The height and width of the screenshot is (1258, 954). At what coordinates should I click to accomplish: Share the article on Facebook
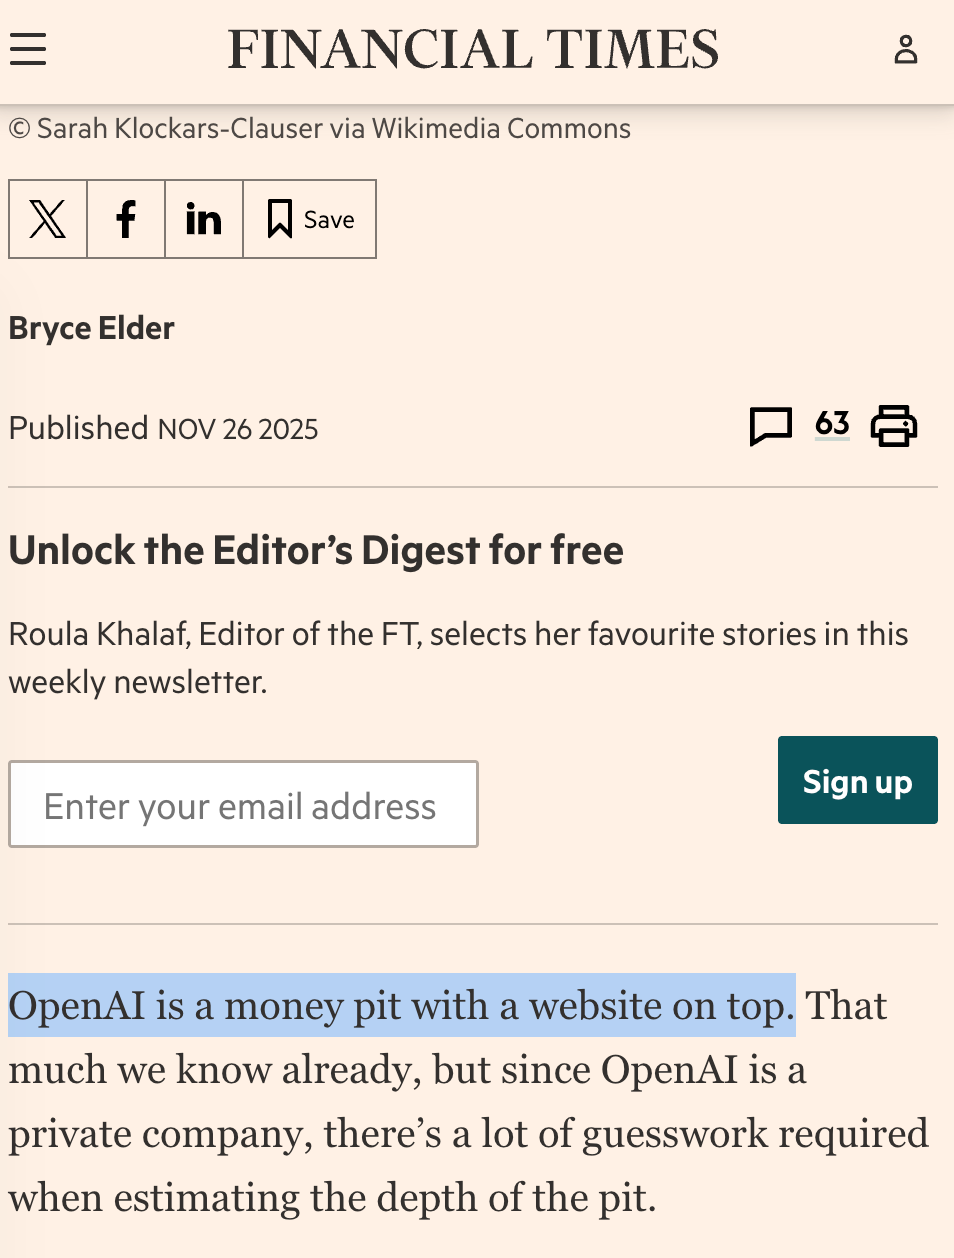(126, 219)
